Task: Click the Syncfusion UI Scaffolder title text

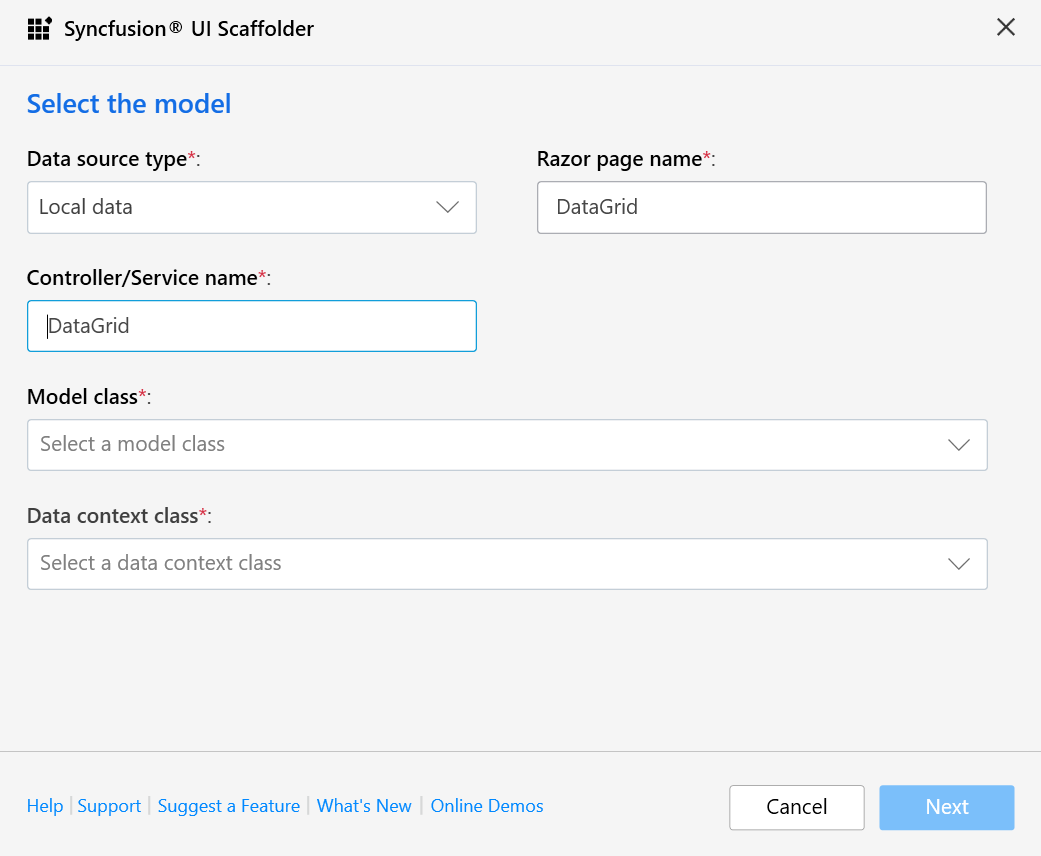Action: pos(189,29)
